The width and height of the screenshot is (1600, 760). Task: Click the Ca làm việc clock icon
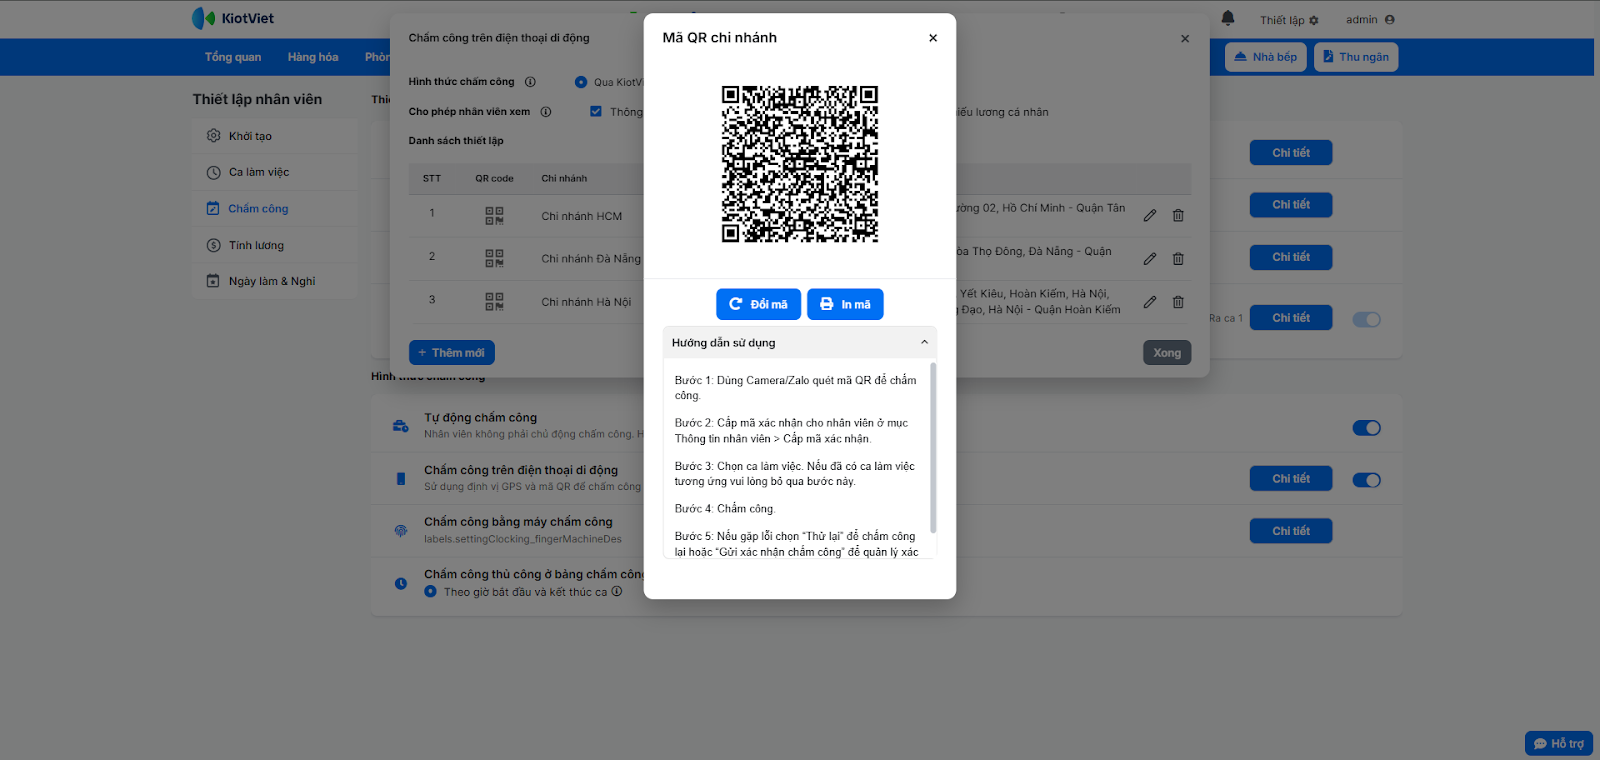click(213, 172)
